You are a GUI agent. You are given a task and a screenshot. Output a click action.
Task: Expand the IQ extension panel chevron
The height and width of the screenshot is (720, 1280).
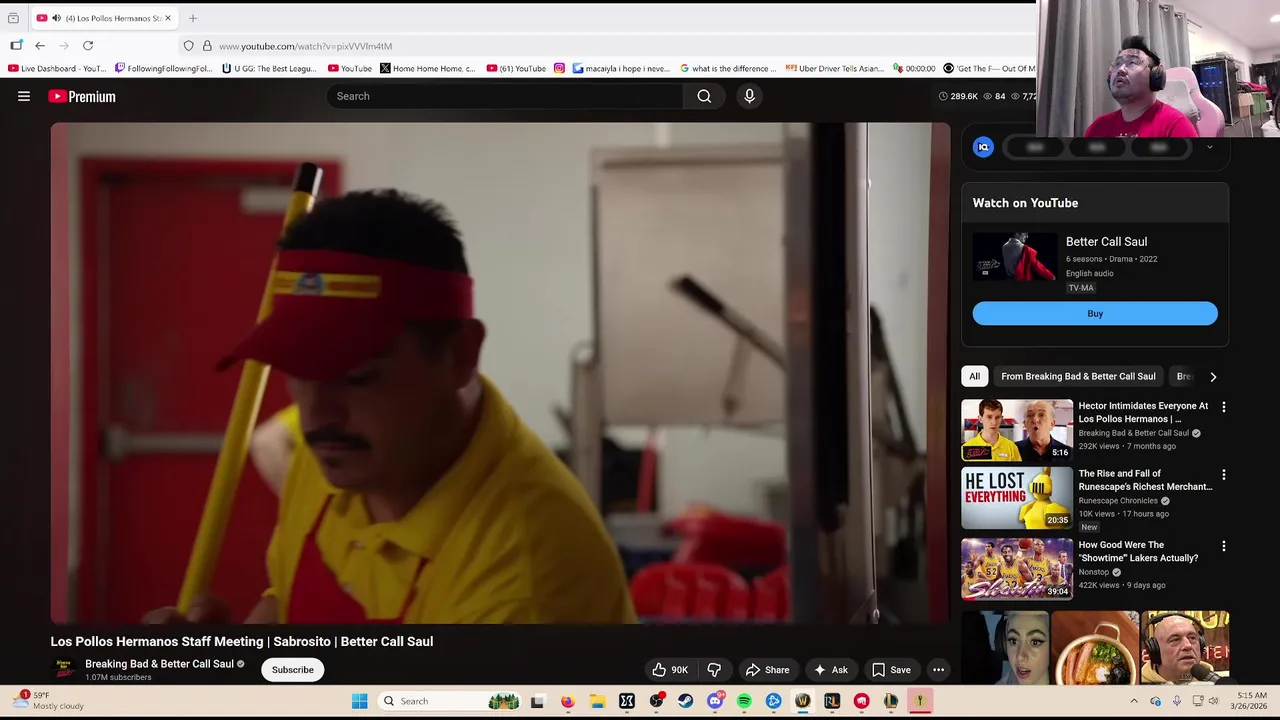(x=1209, y=147)
